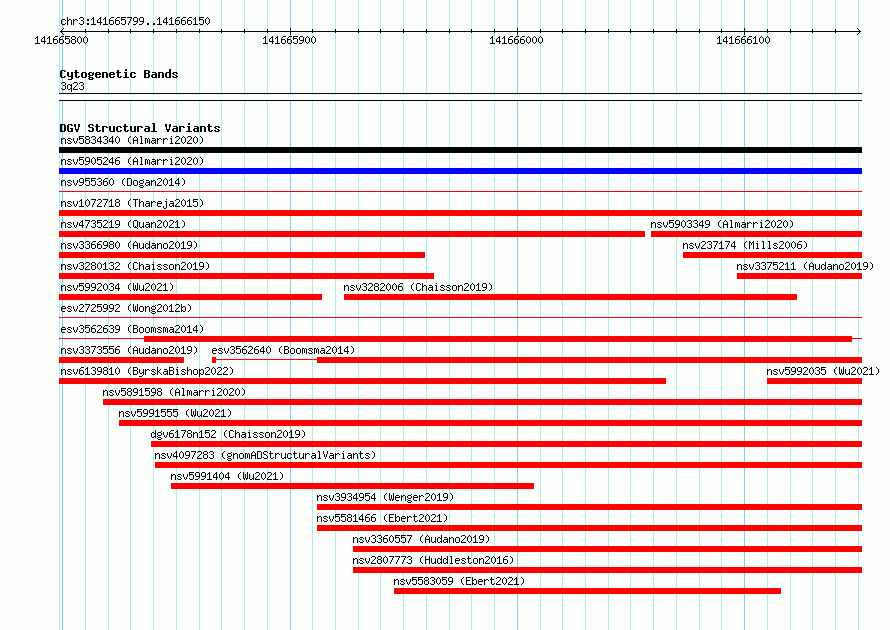Select the blue nsv5905246 variant bar
The width and height of the screenshot is (890, 630).
[x=460, y=171]
